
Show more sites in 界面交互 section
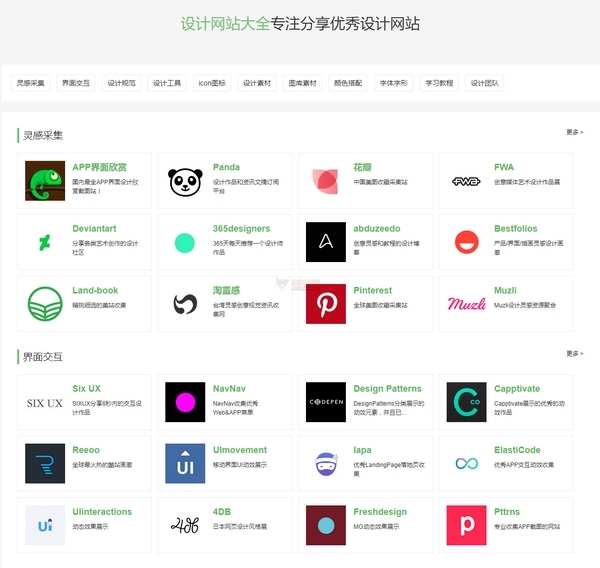(x=575, y=354)
